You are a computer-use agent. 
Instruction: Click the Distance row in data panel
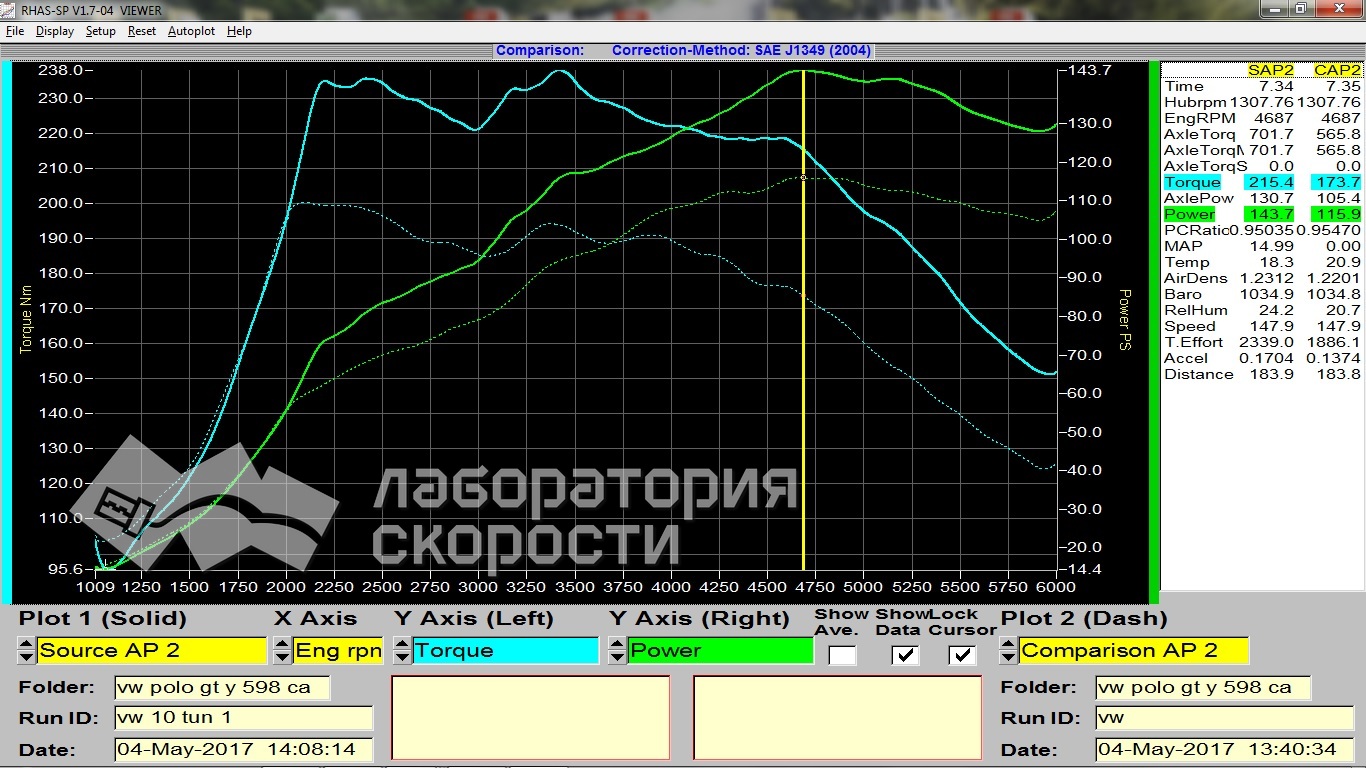[1262, 374]
